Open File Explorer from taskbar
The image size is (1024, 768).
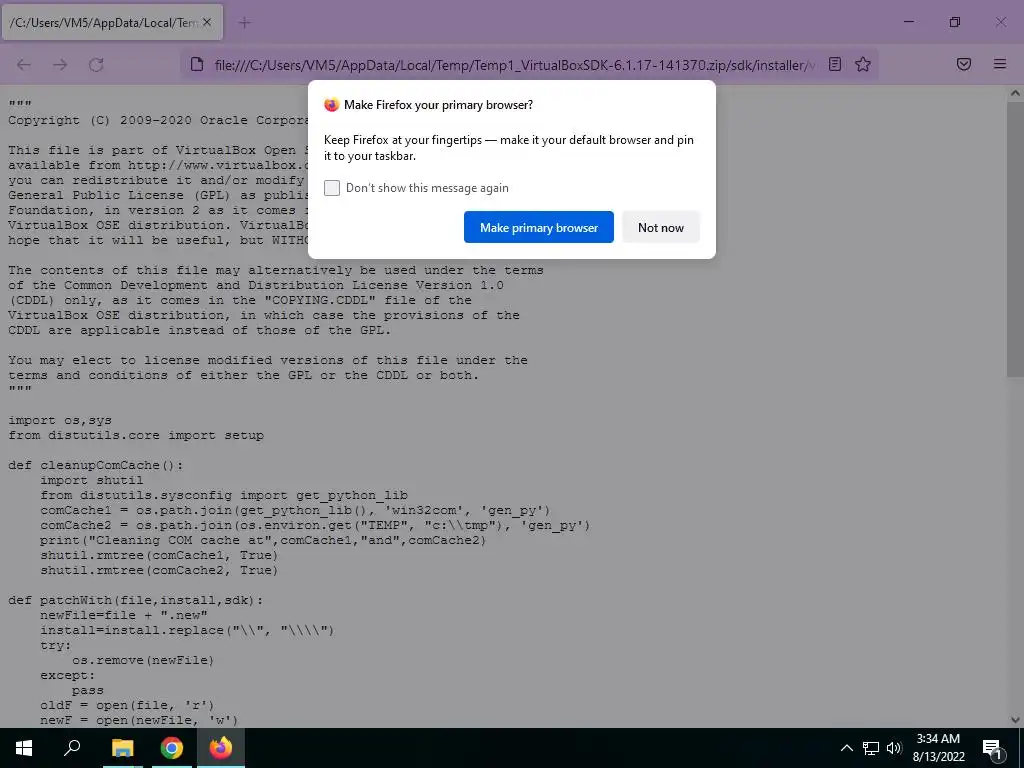[122, 748]
